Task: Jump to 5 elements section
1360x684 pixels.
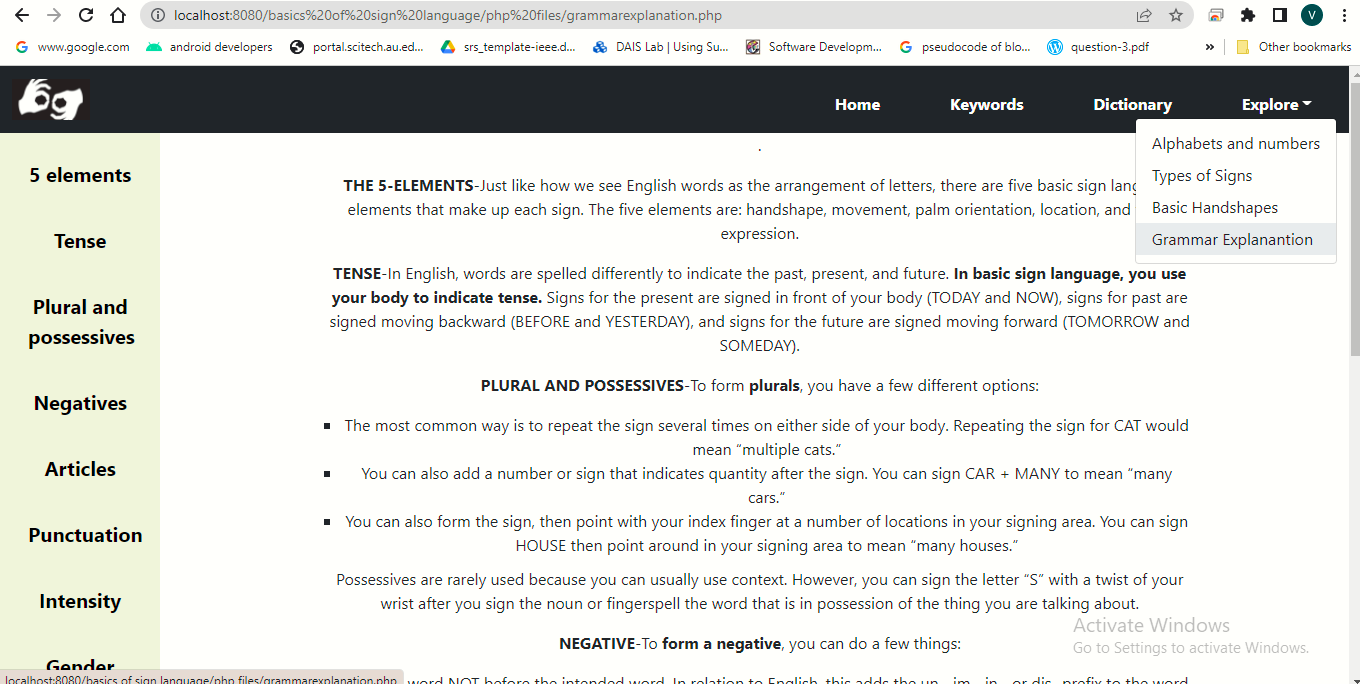Action: pyautogui.click(x=80, y=175)
